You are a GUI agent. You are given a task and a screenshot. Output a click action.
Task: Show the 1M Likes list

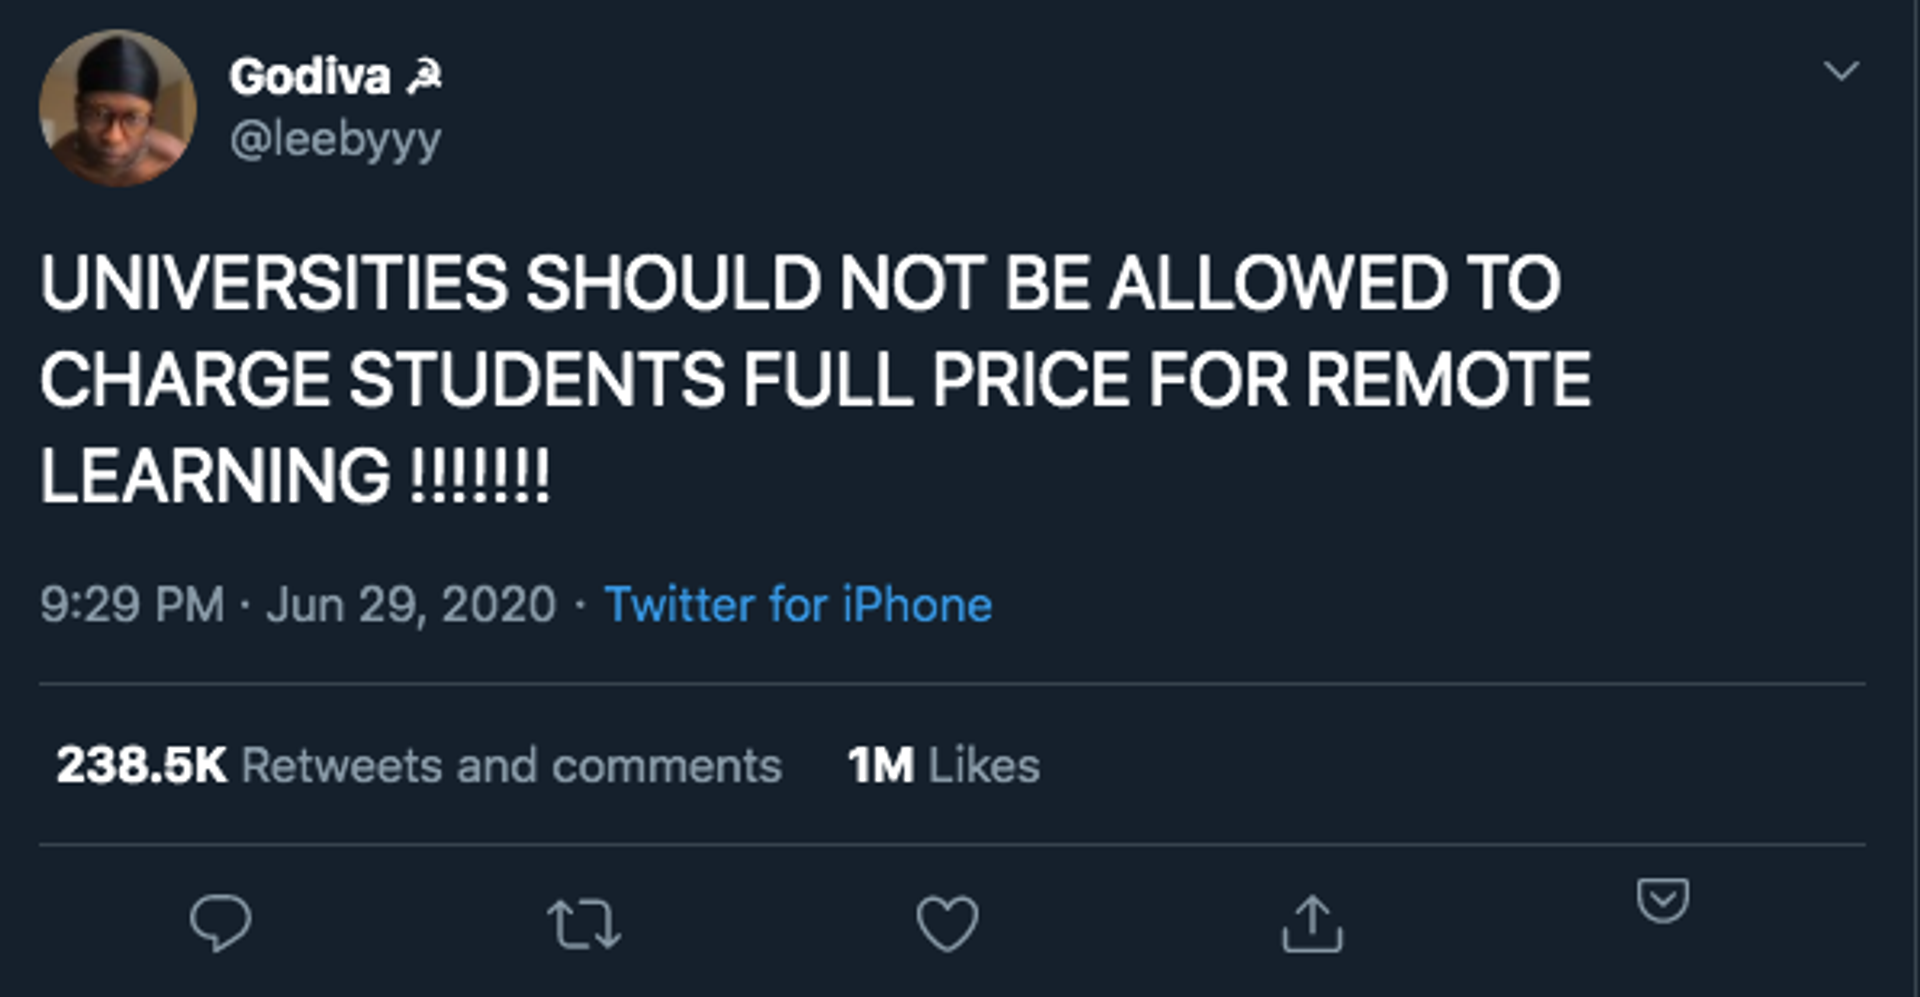point(944,766)
